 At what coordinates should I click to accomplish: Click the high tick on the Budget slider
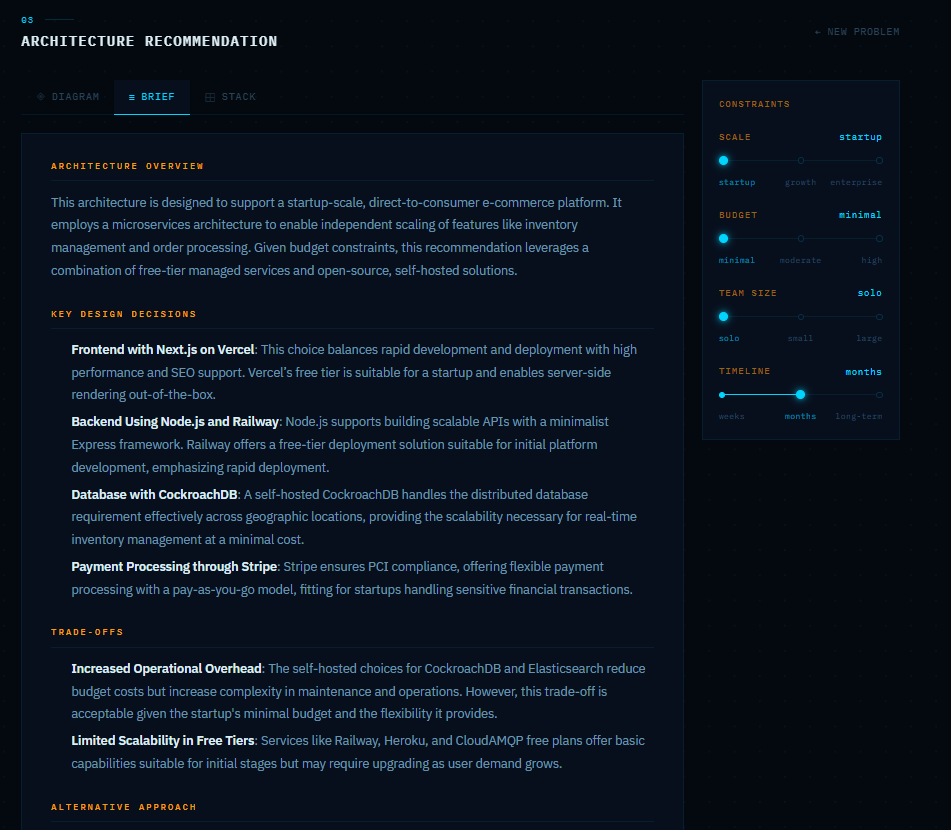878,238
